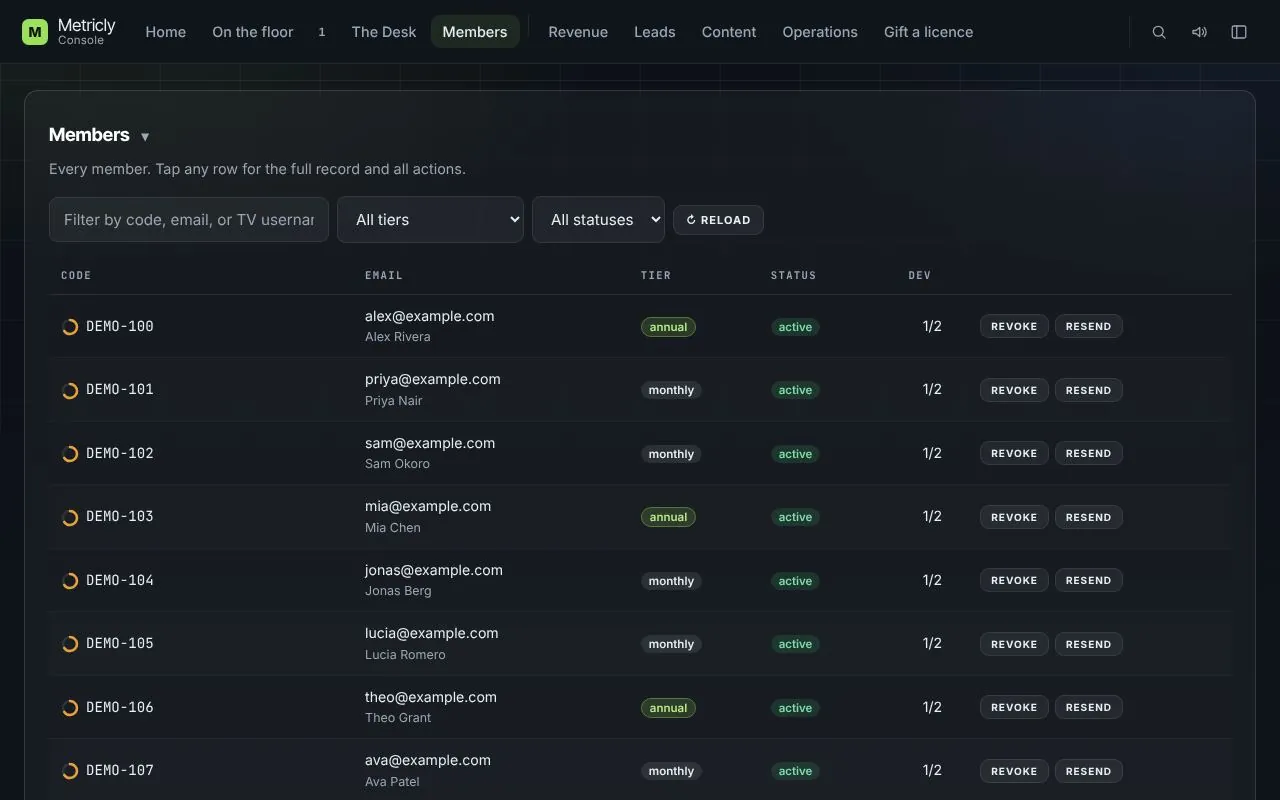Open Gift a licence tab

click(928, 32)
